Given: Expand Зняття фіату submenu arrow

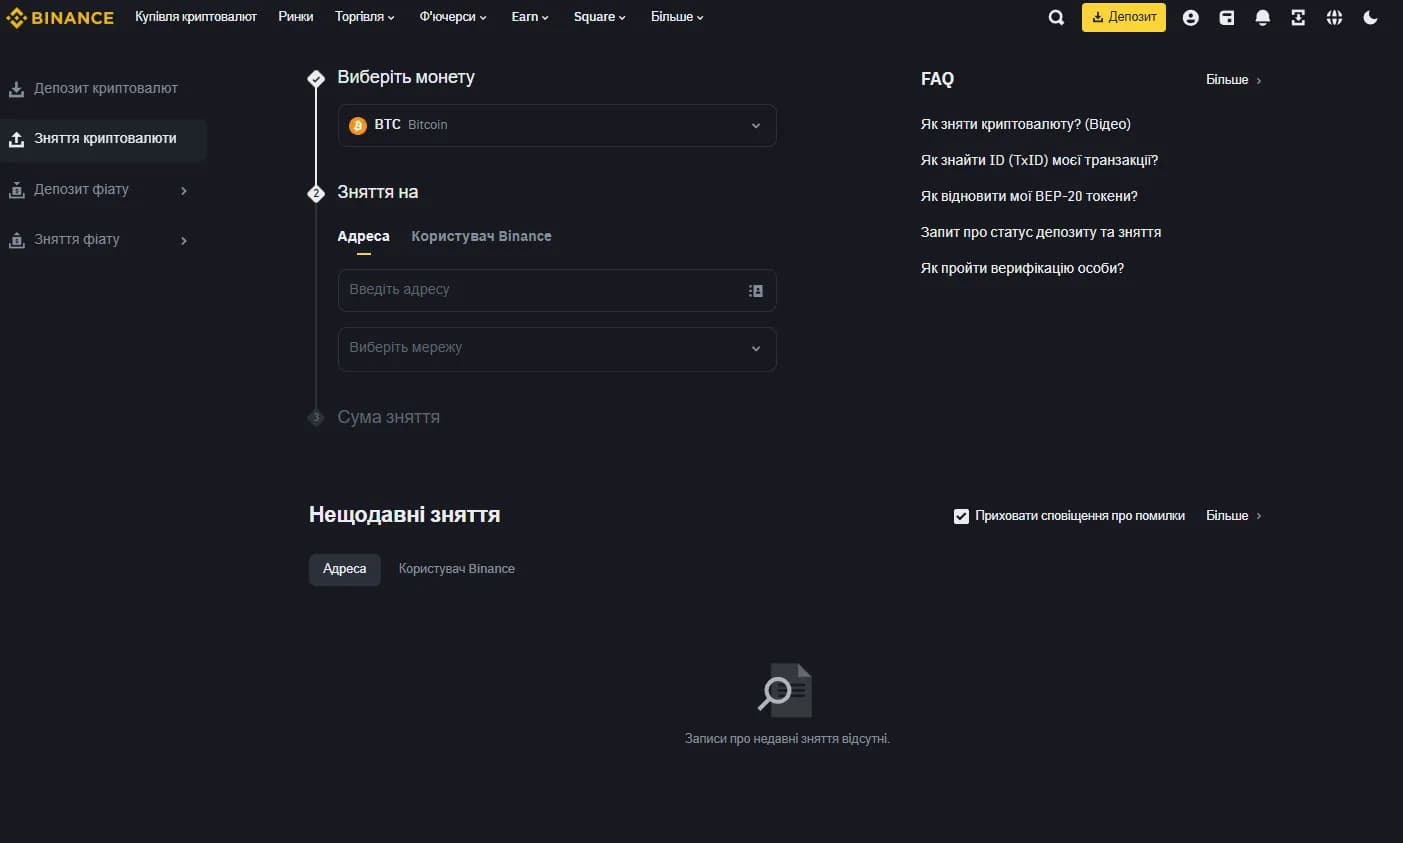Looking at the screenshot, I should pyautogui.click(x=184, y=240).
